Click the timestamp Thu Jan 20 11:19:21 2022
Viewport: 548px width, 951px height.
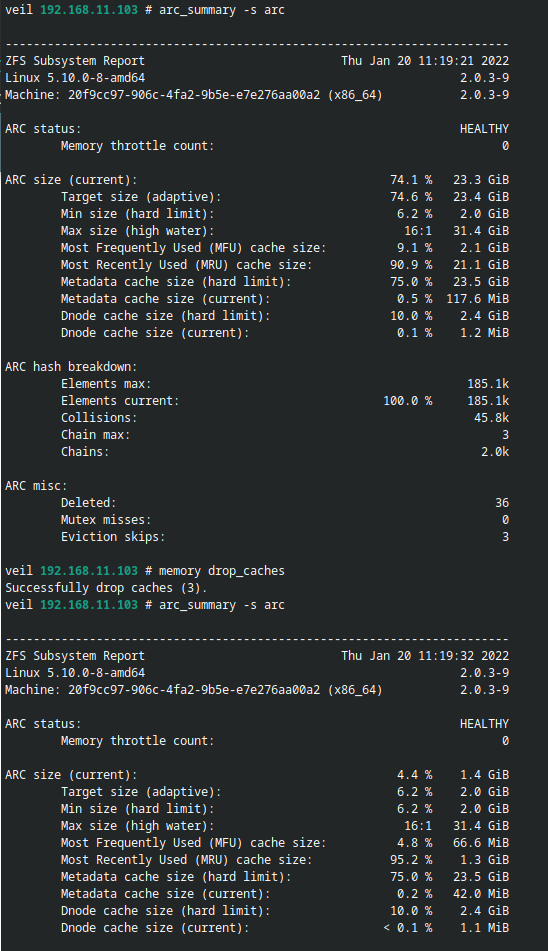425,61
